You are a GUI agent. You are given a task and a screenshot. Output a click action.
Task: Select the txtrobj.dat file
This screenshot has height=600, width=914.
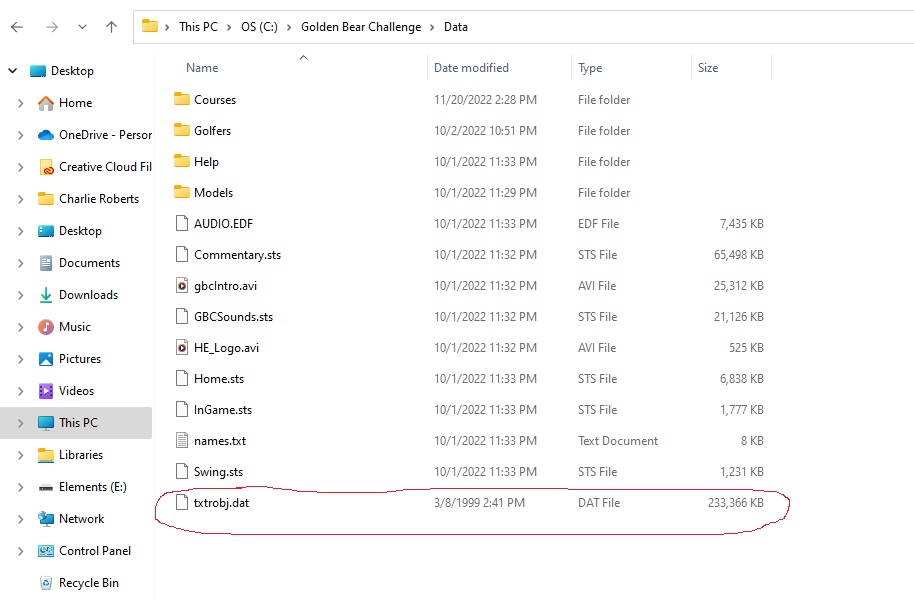(221, 503)
